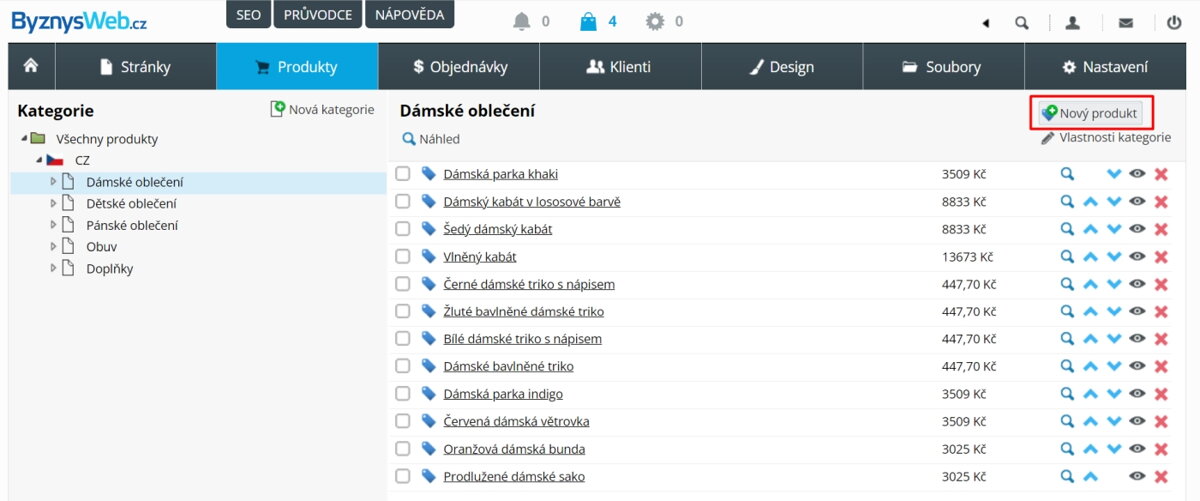Click tag icon of Vlněný kabát
This screenshot has height=501, width=1200.
click(429, 256)
